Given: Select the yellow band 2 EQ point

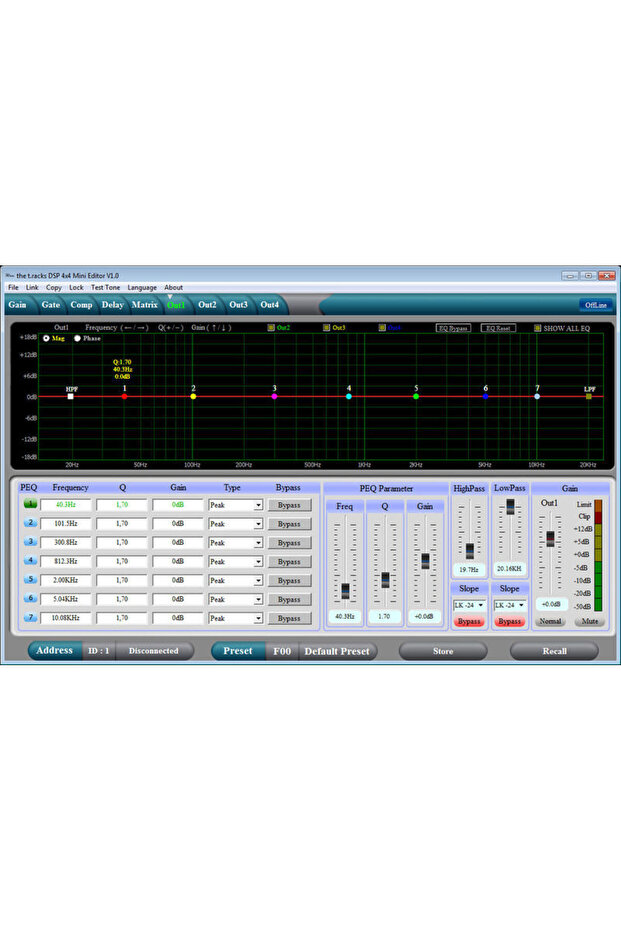Looking at the screenshot, I should click(x=193, y=397).
